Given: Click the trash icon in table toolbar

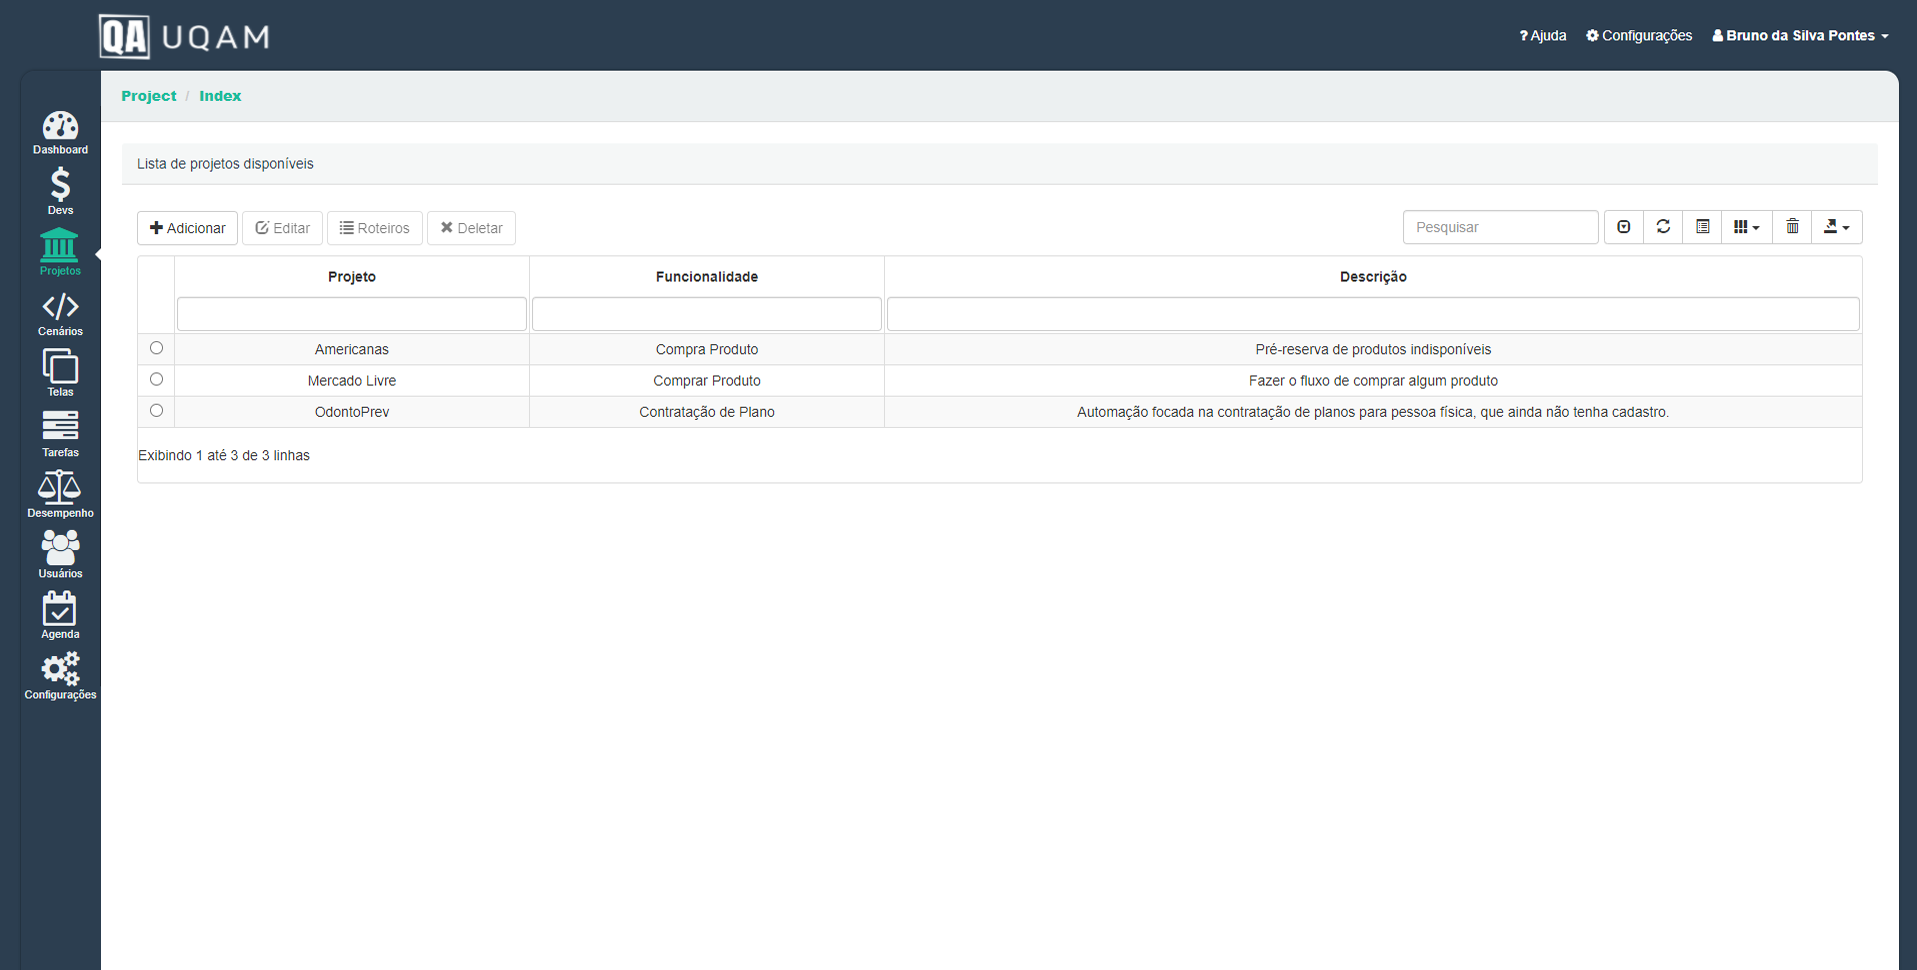Looking at the screenshot, I should click(x=1792, y=227).
